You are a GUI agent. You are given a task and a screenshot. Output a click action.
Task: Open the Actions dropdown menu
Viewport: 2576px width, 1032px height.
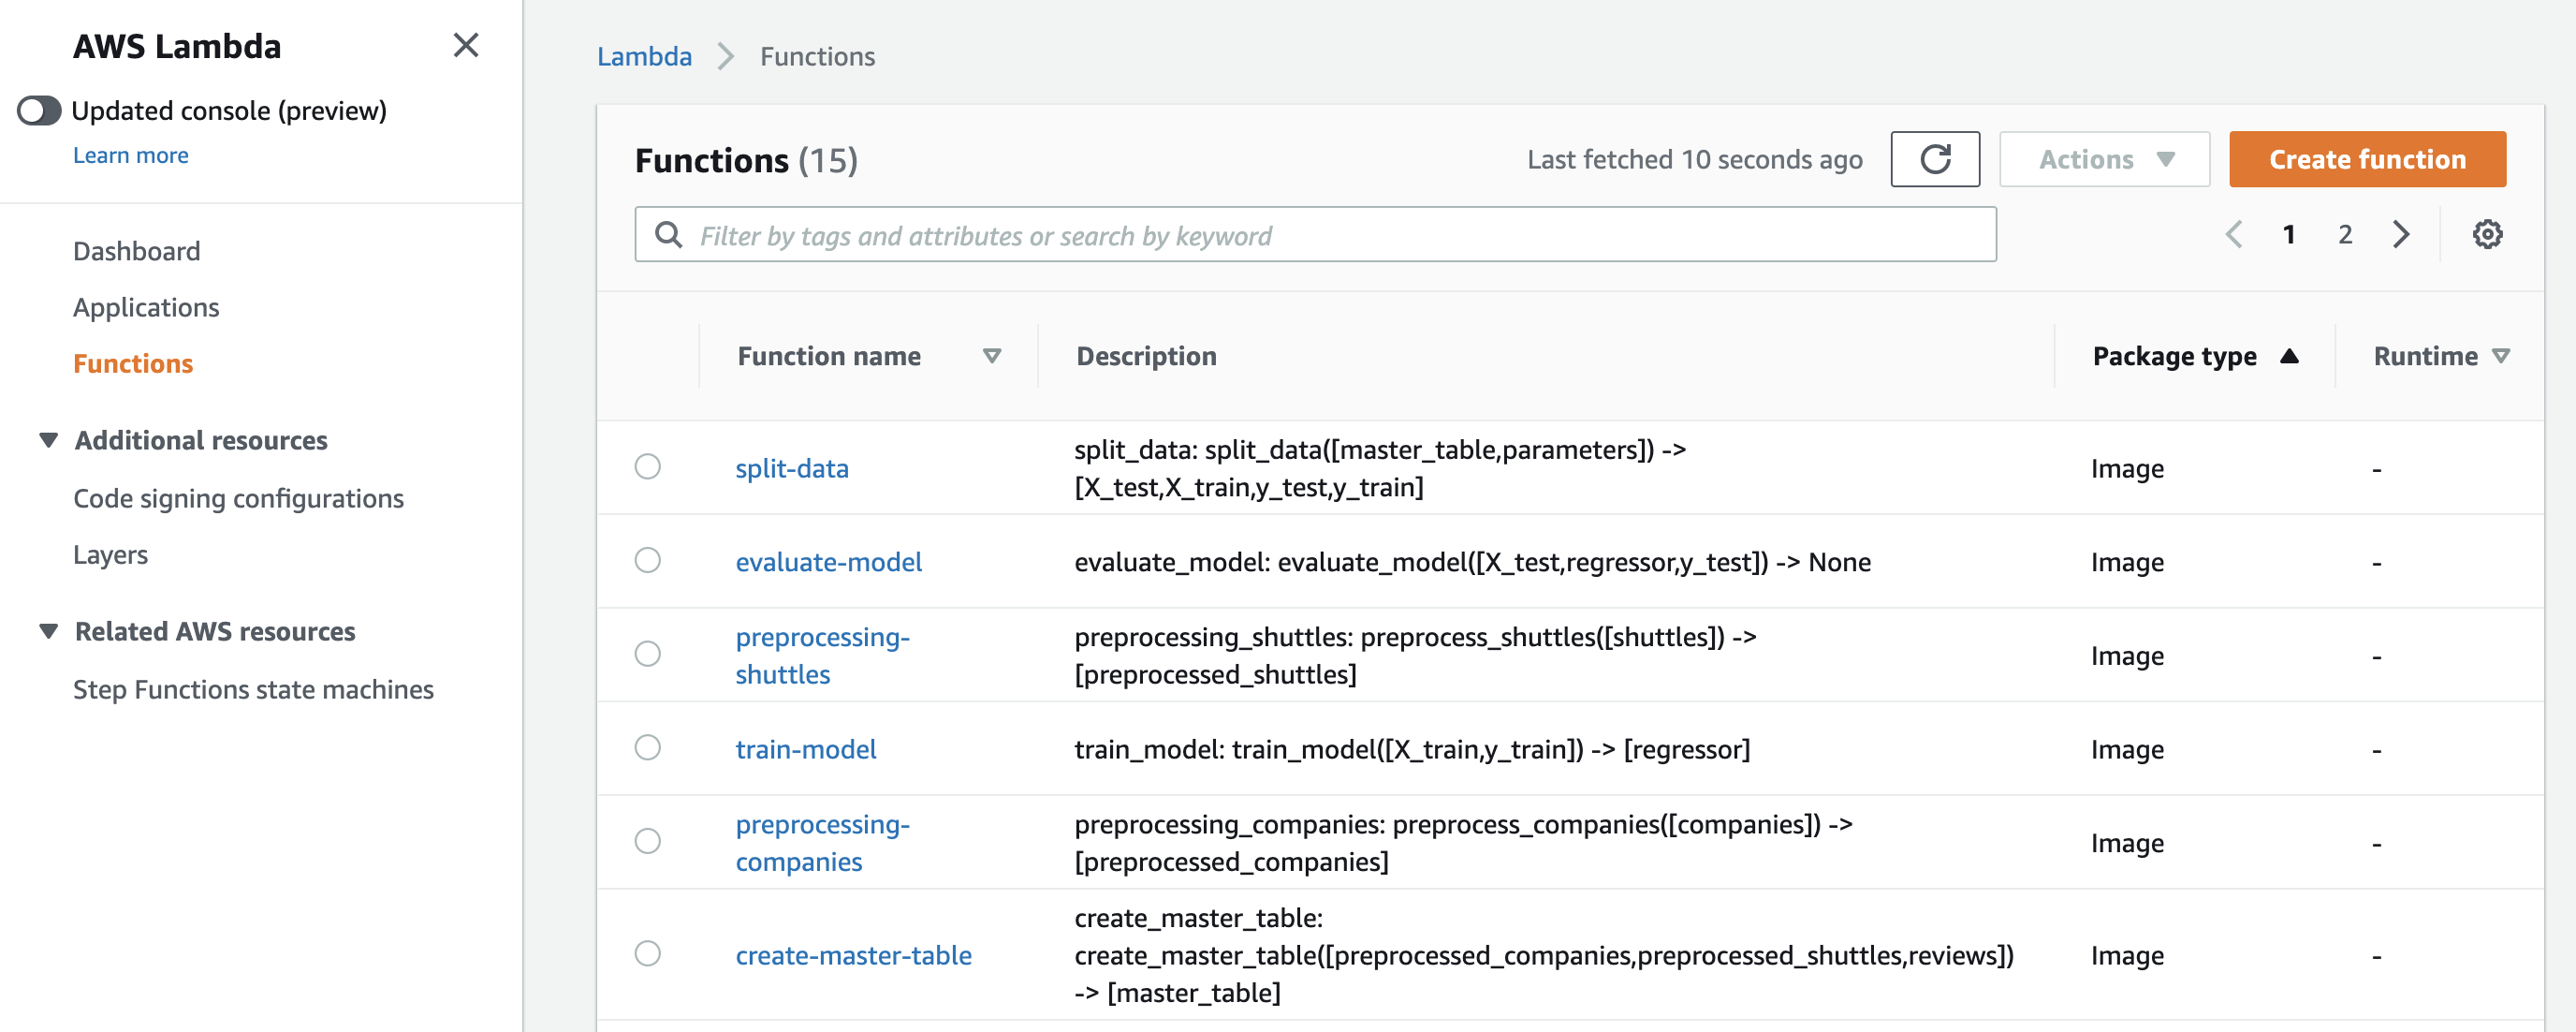click(x=2103, y=159)
